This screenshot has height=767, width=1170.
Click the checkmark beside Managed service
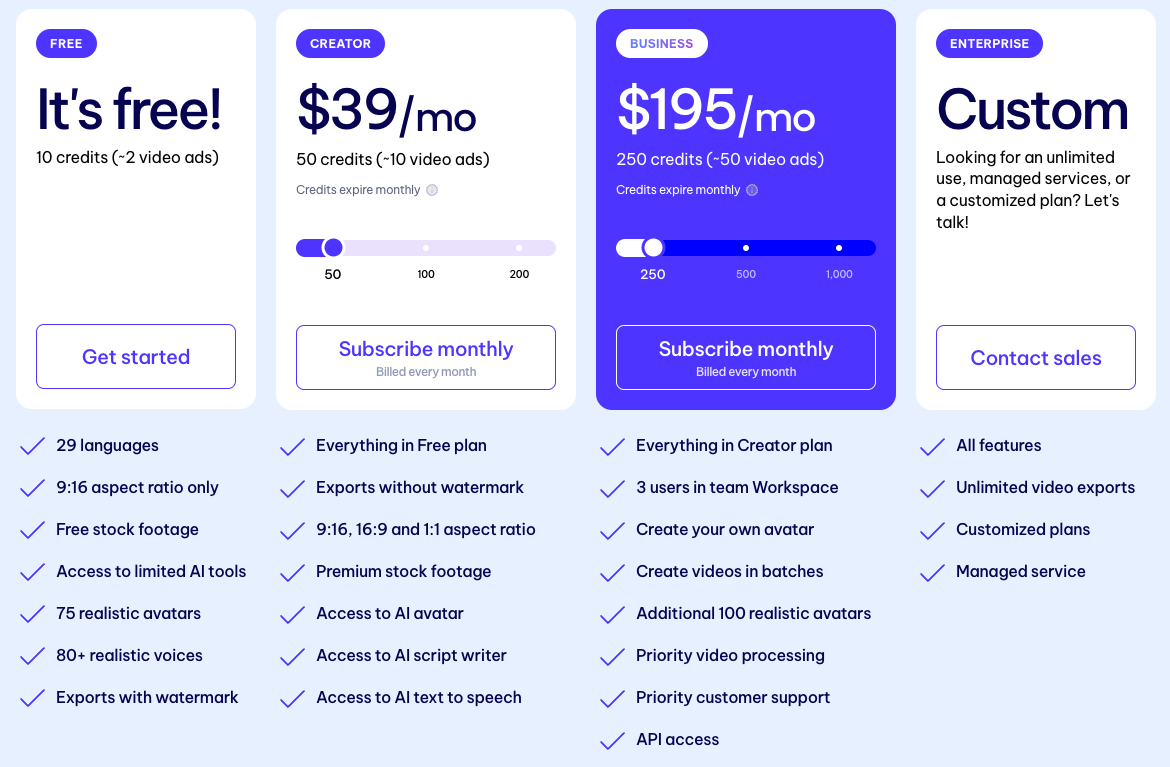pos(932,572)
